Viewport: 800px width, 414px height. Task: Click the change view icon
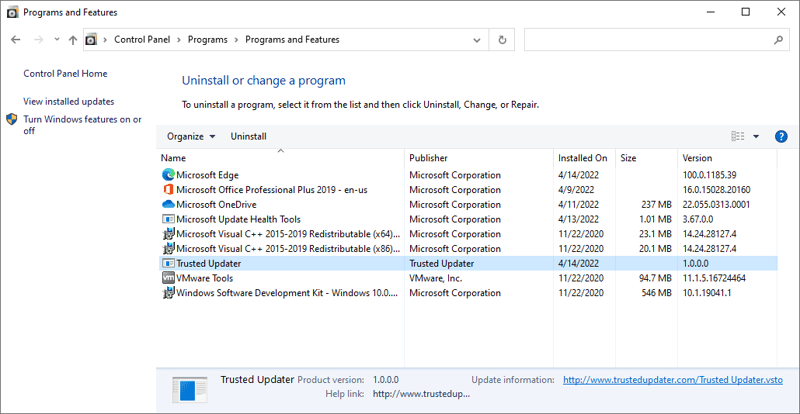[x=738, y=136]
